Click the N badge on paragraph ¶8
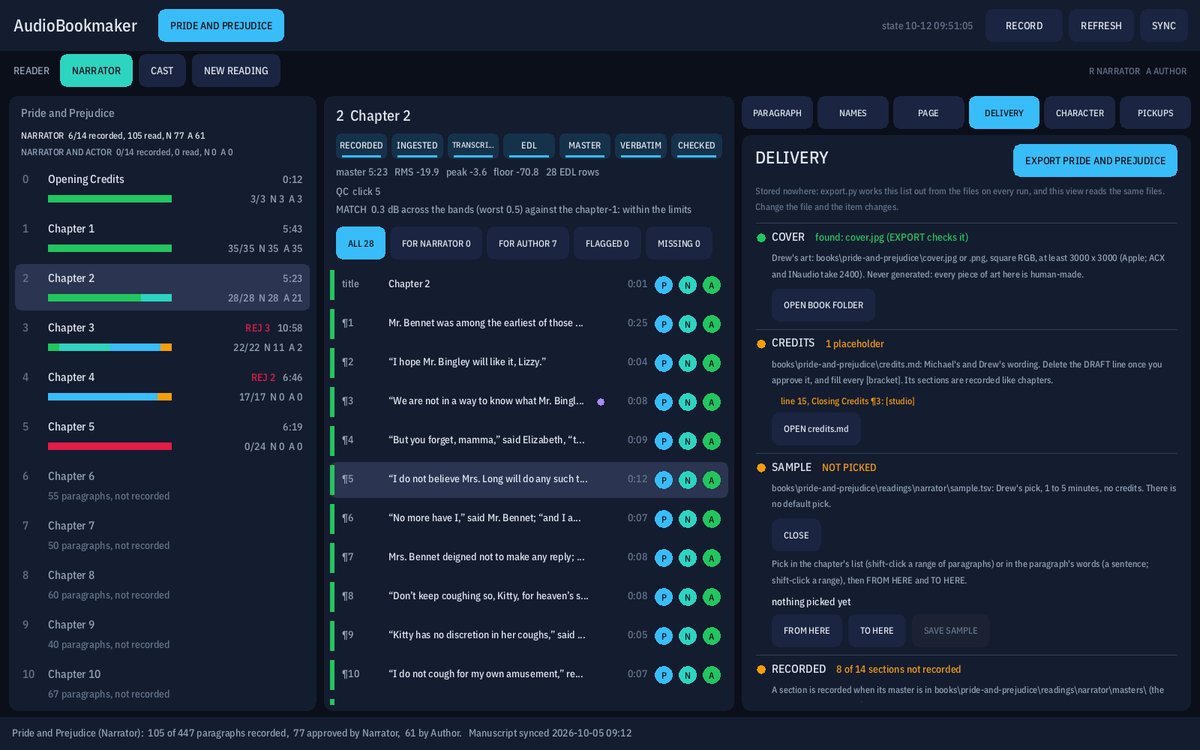Viewport: 1200px width, 750px height. [687, 597]
